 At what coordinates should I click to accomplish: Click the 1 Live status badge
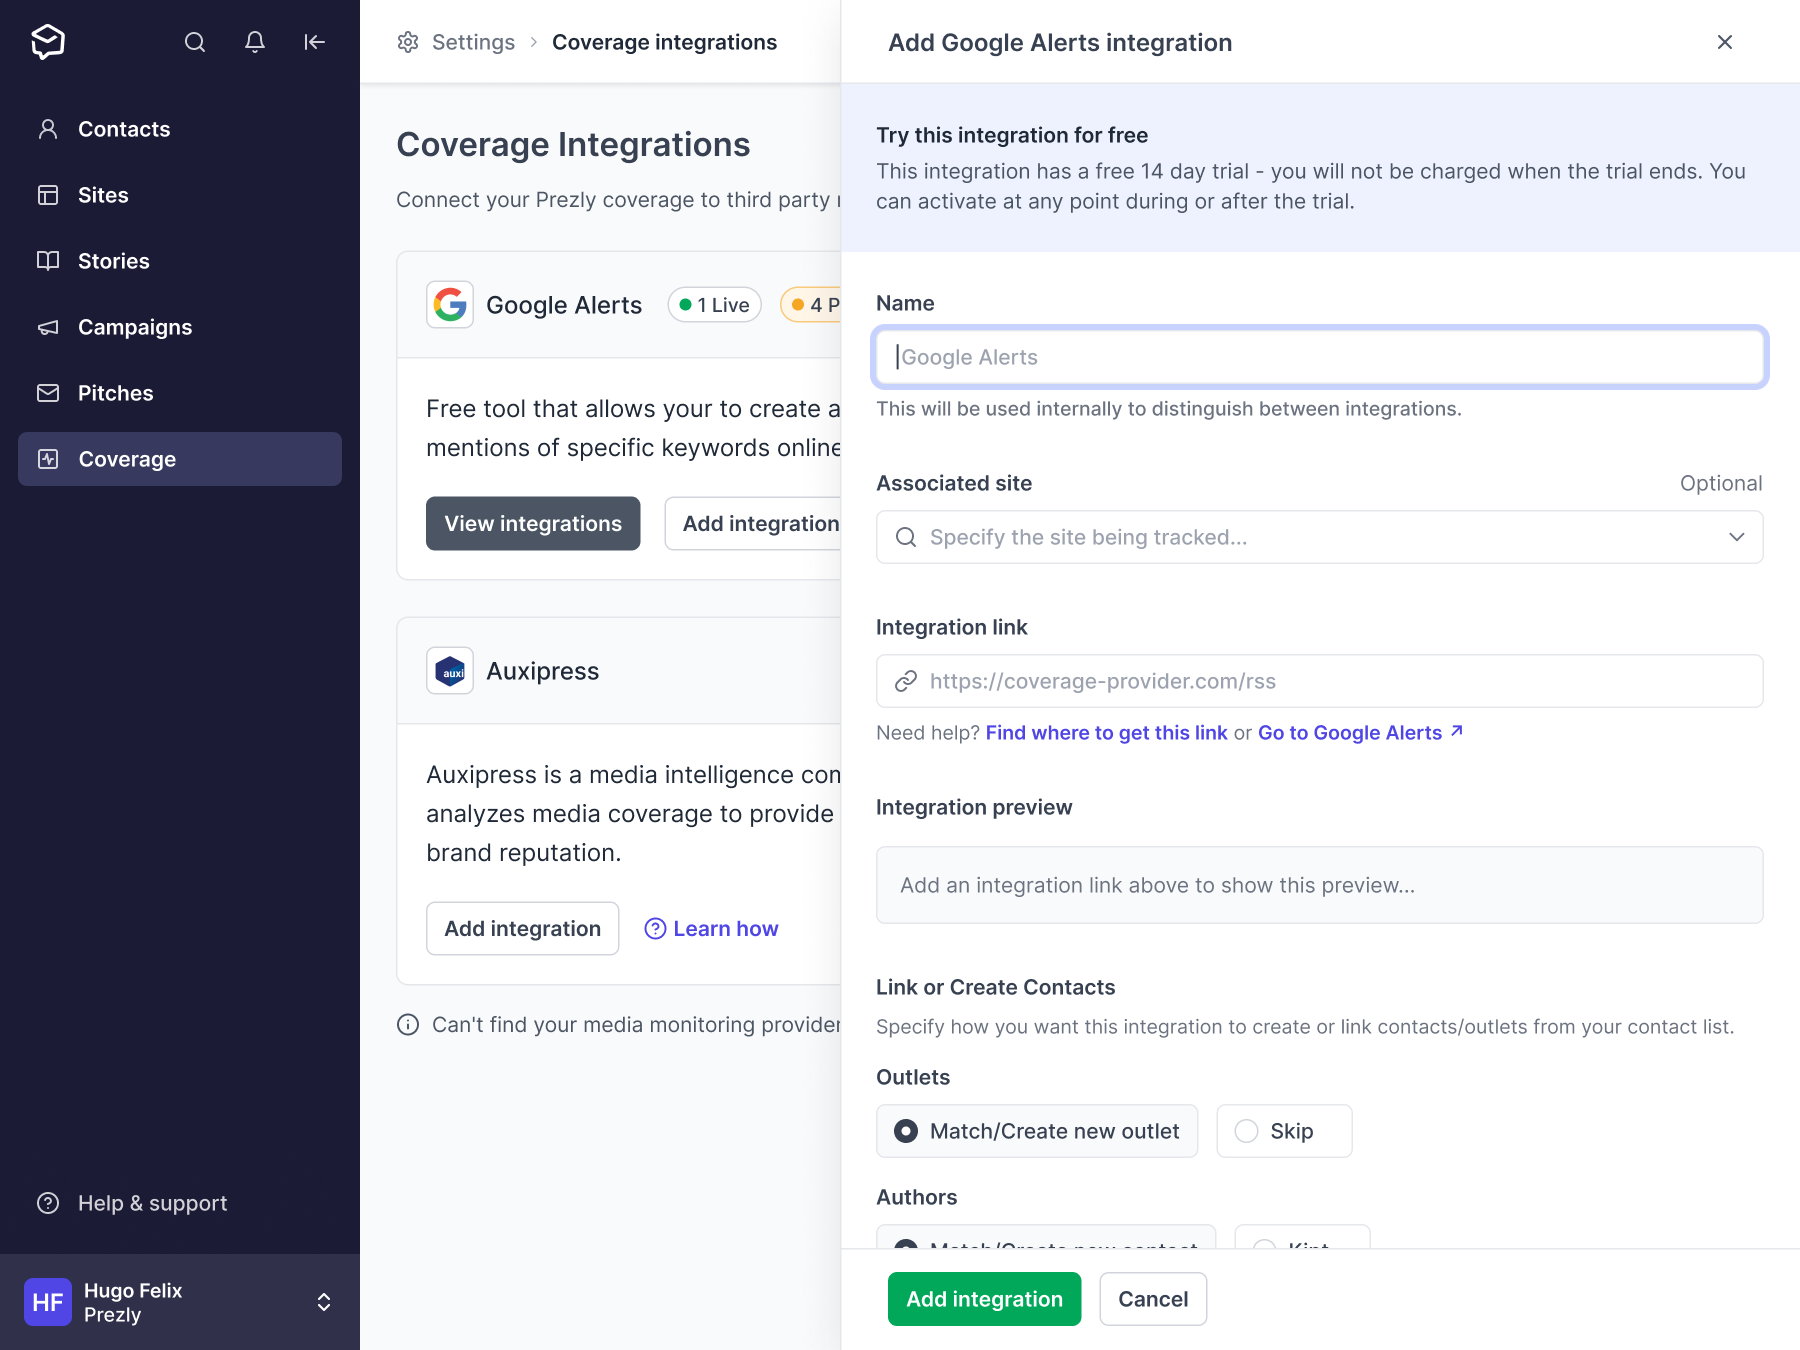[x=715, y=305]
